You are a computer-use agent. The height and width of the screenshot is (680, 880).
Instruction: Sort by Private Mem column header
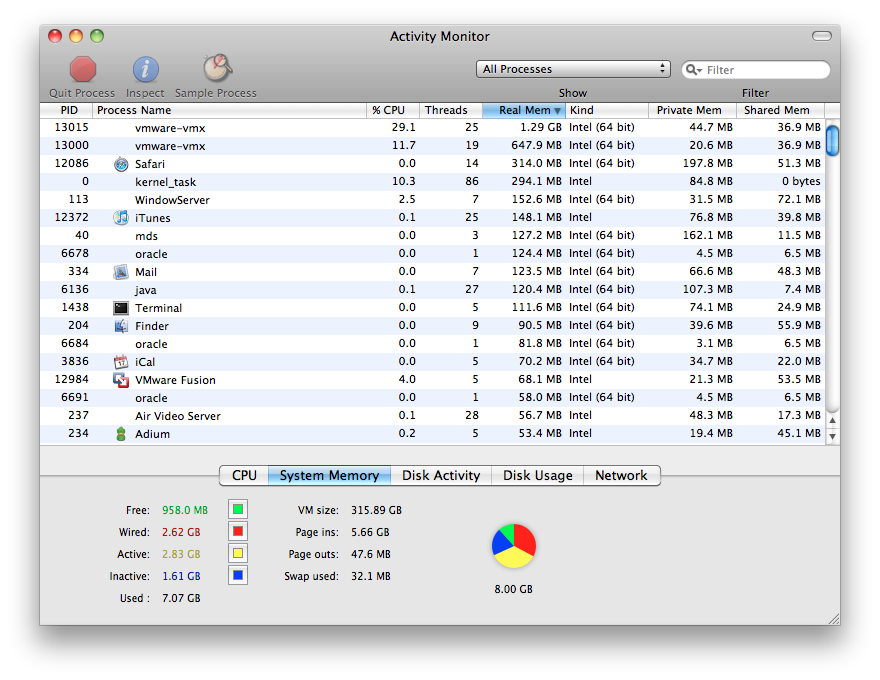(693, 110)
